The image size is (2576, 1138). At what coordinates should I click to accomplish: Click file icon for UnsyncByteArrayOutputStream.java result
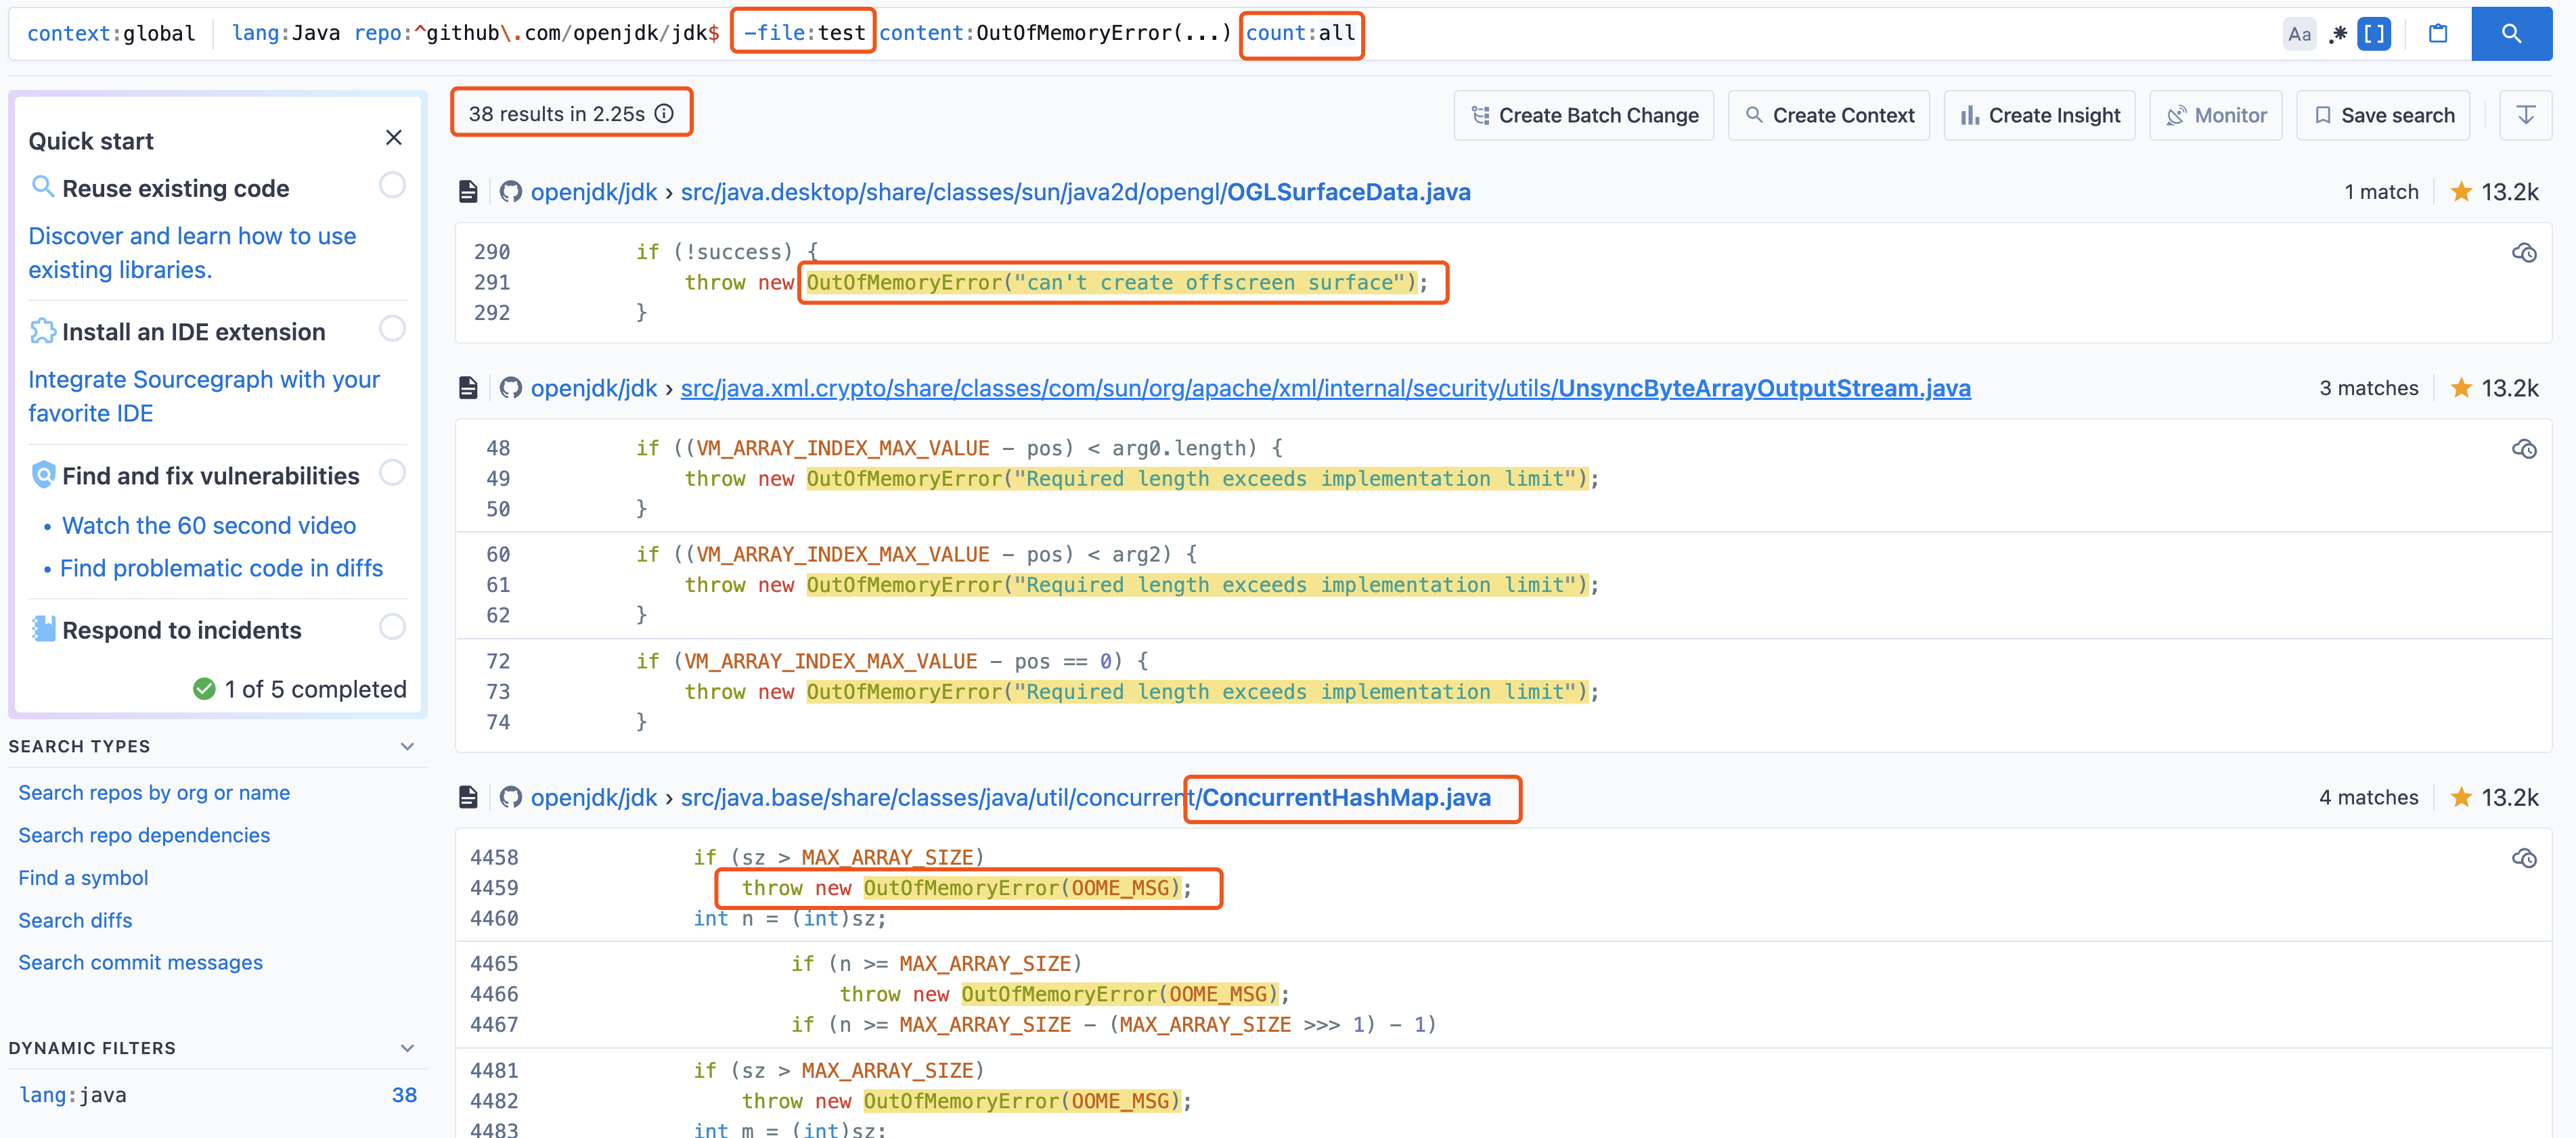[468, 388]
